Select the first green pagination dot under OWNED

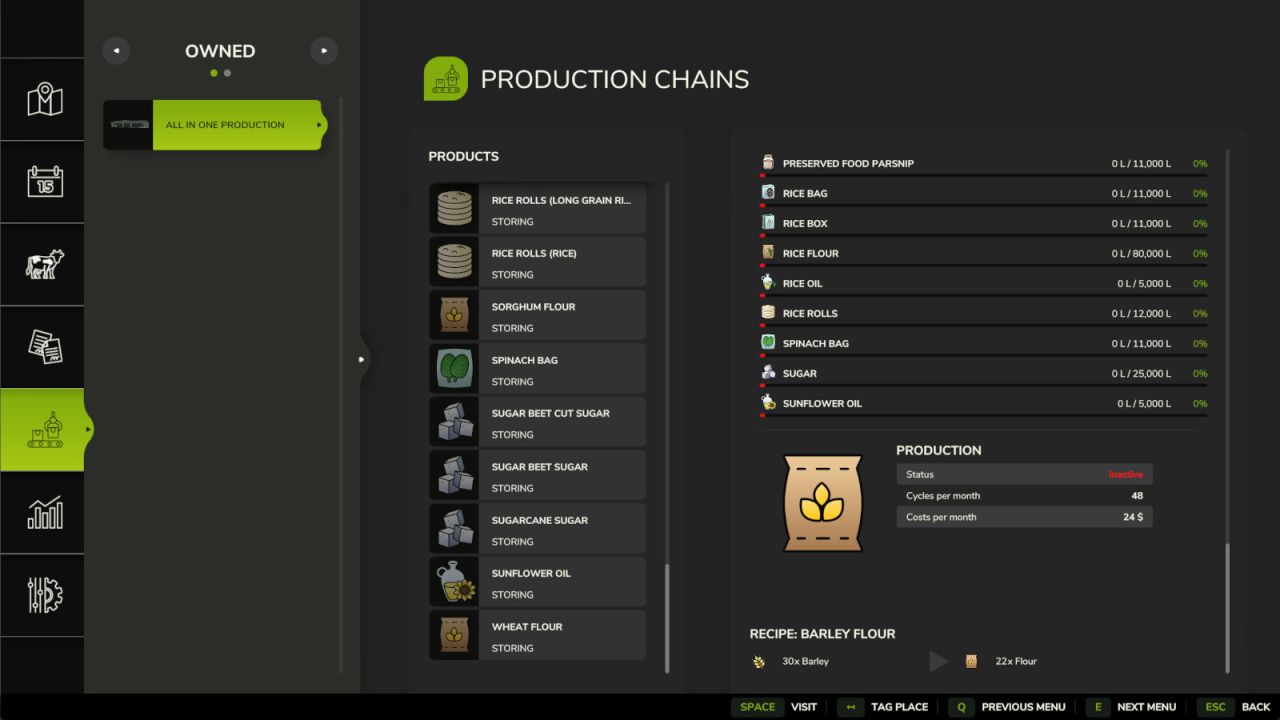click(213, 73)
